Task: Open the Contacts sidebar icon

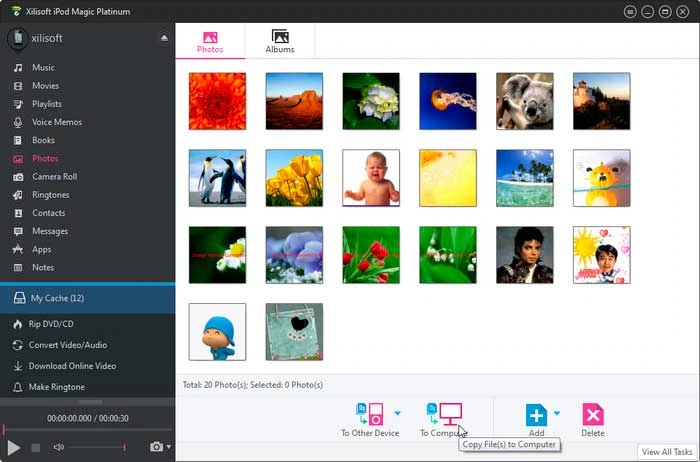Action: (18, 213)
